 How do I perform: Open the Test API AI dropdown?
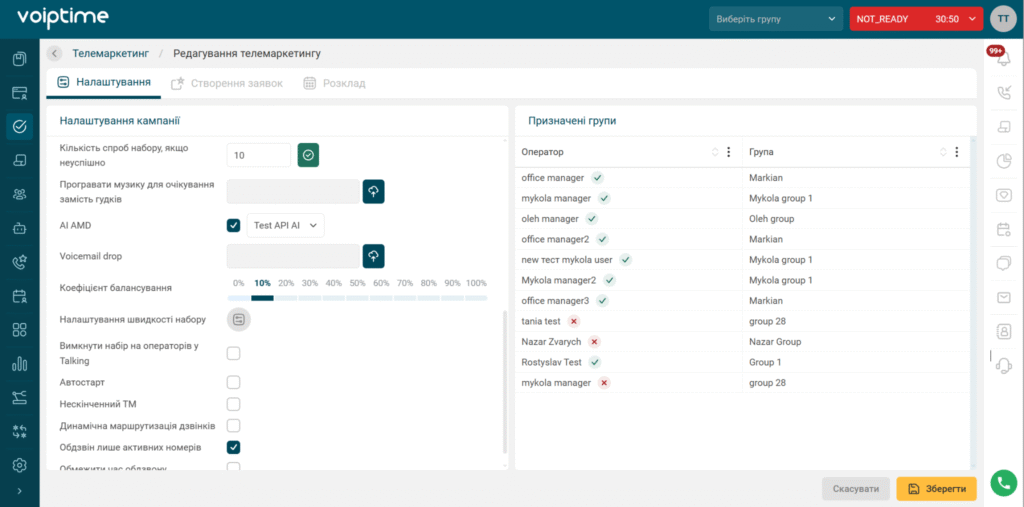(285, 225)
